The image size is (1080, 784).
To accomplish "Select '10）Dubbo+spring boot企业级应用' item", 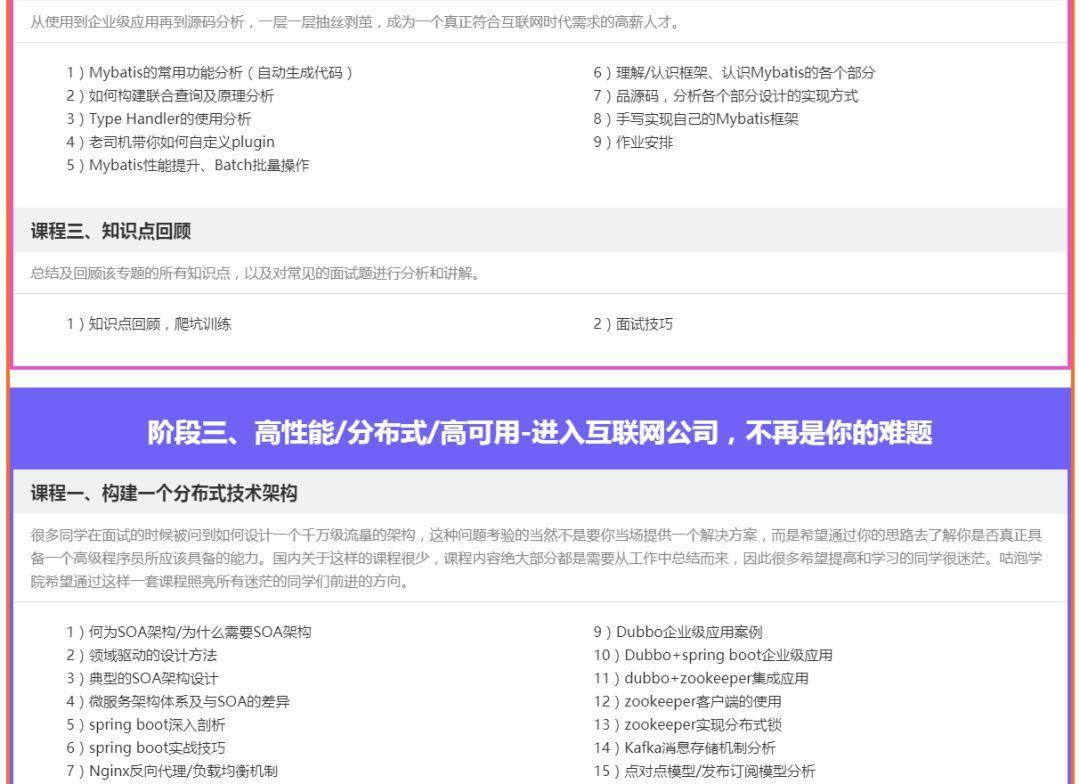I will pyautogui.click(x=713, y=655).
